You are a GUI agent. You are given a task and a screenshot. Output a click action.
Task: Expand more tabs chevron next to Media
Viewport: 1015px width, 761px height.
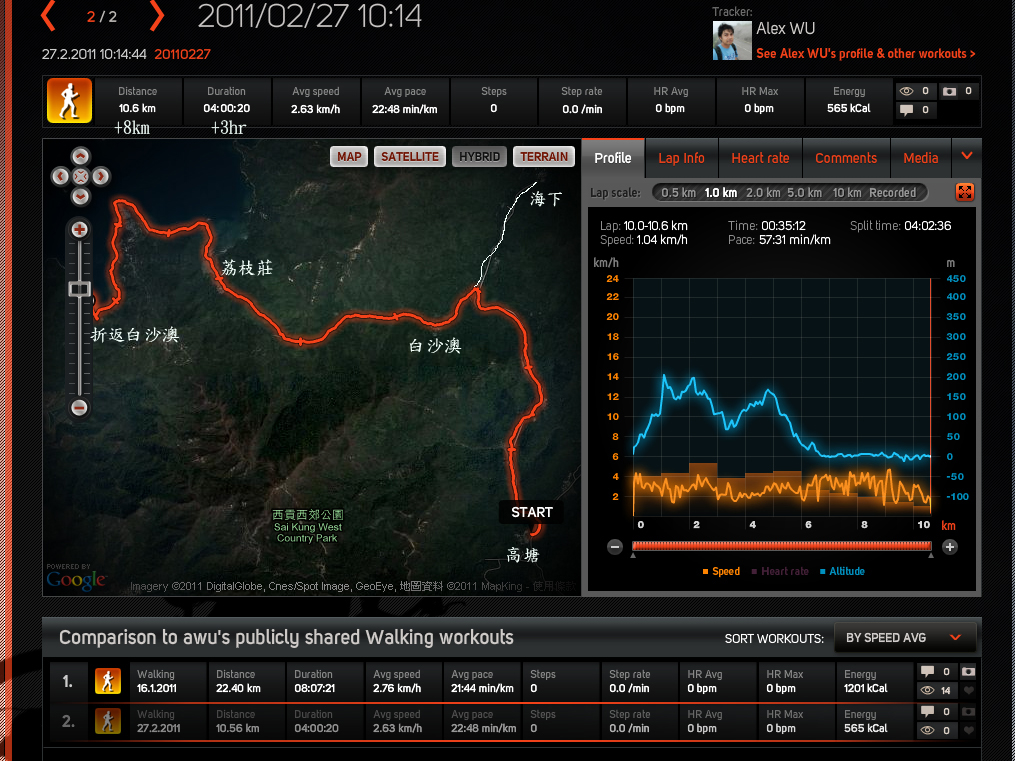pyautogui.click(x=966, y=157)
